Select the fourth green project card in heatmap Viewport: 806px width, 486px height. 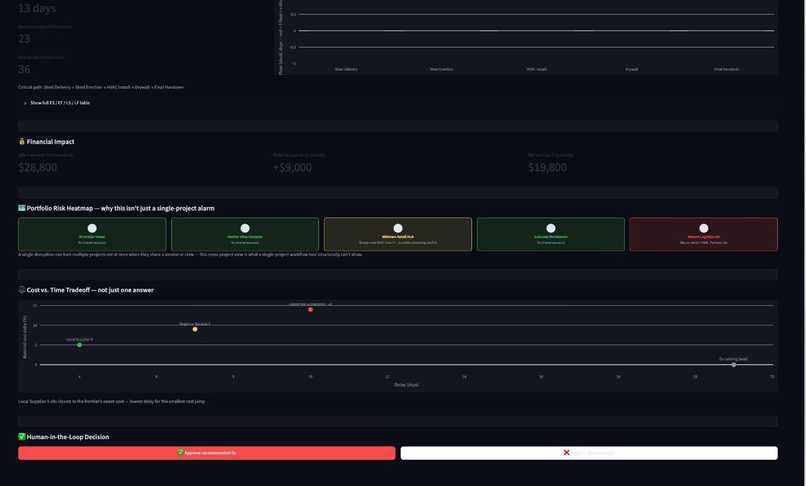click(x=551, y=235)
